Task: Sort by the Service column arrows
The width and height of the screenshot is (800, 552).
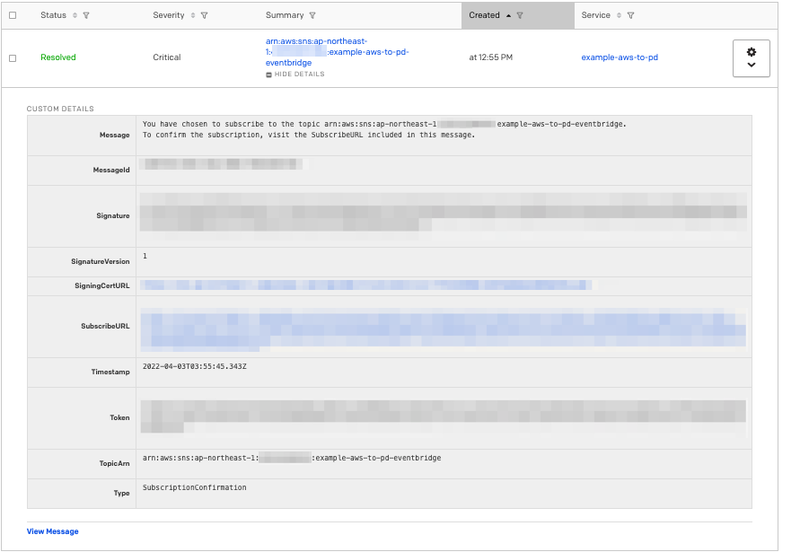Action: 619,15
